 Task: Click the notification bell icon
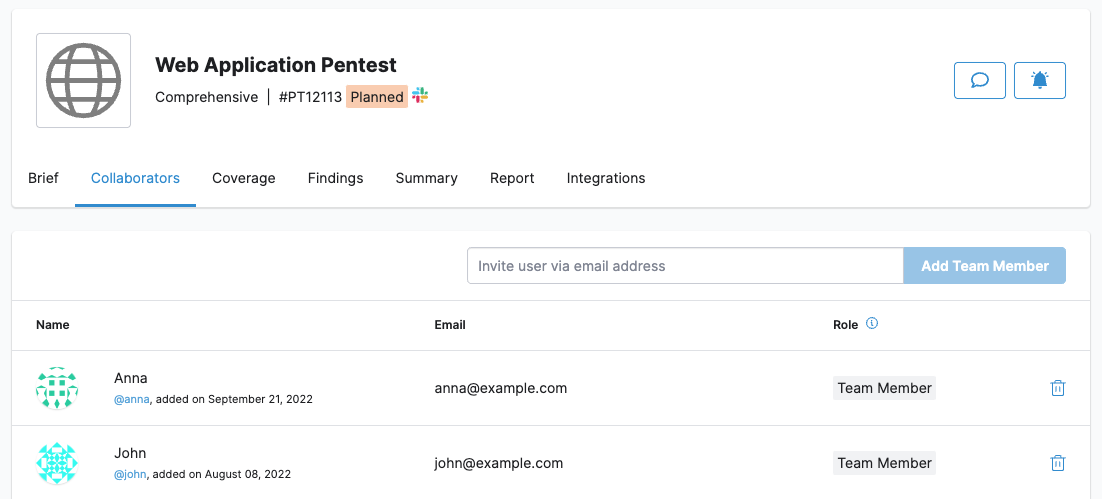(x=1039, y=80)
